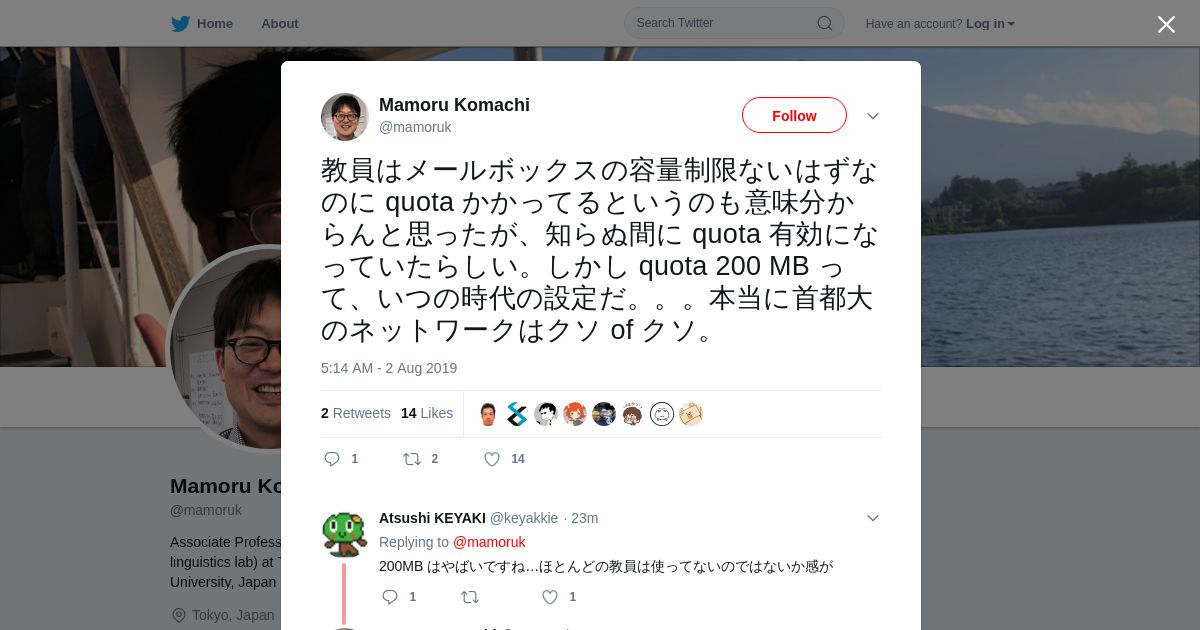Retweet the main tweet

pyautogui.click(x=411, y=459)
